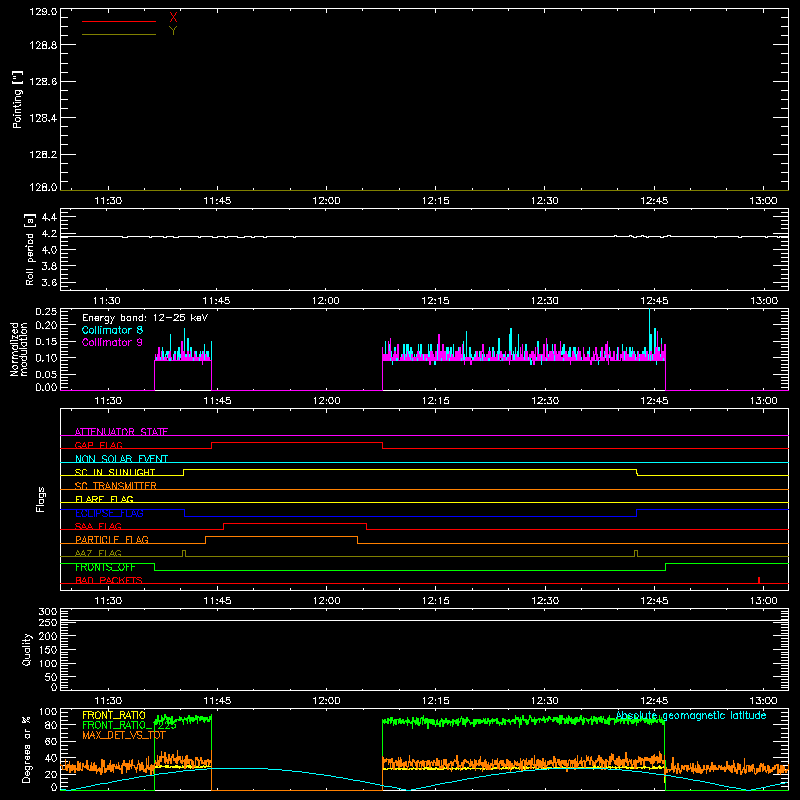The image size is (800, 800).
Task: Click the '60' tick on Degrees axis
Action: point(51,741)
